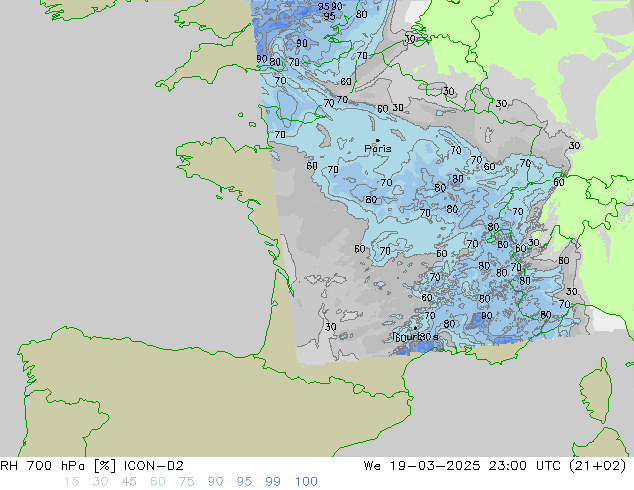Click the black dot marking Paris
The width and height of the screenshot is (634, 490).
378,140
